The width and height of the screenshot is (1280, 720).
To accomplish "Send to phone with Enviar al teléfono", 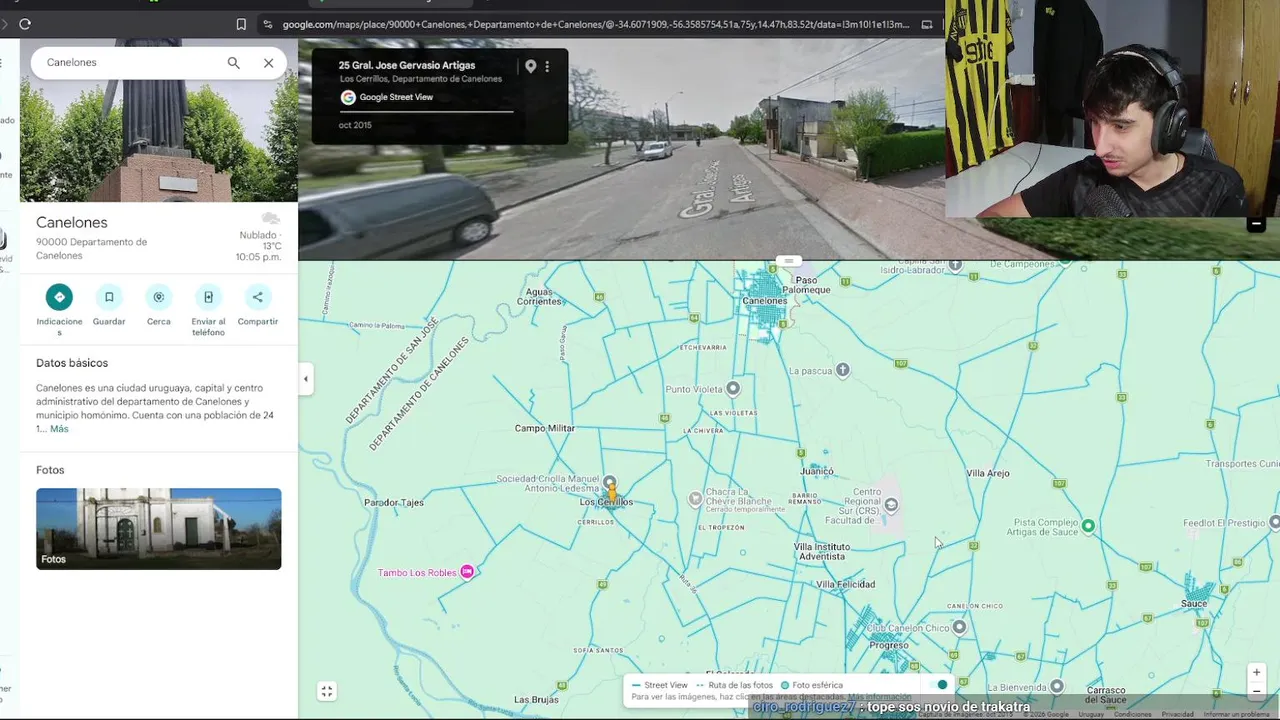I will (x=208, y=297).
